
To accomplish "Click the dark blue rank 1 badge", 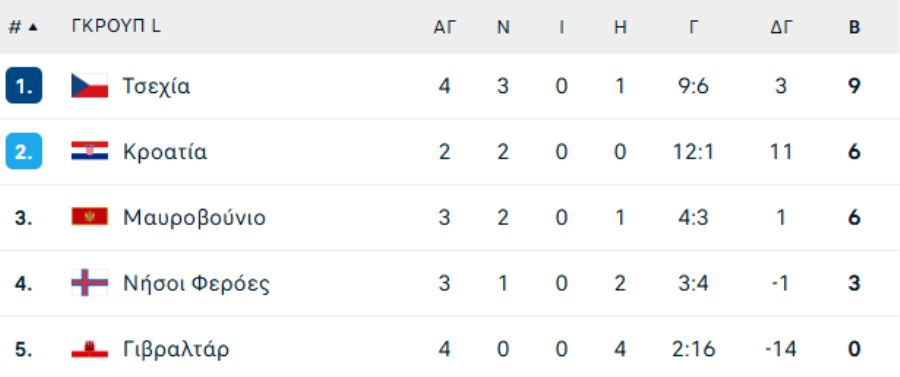I will (x=24, y=85).
